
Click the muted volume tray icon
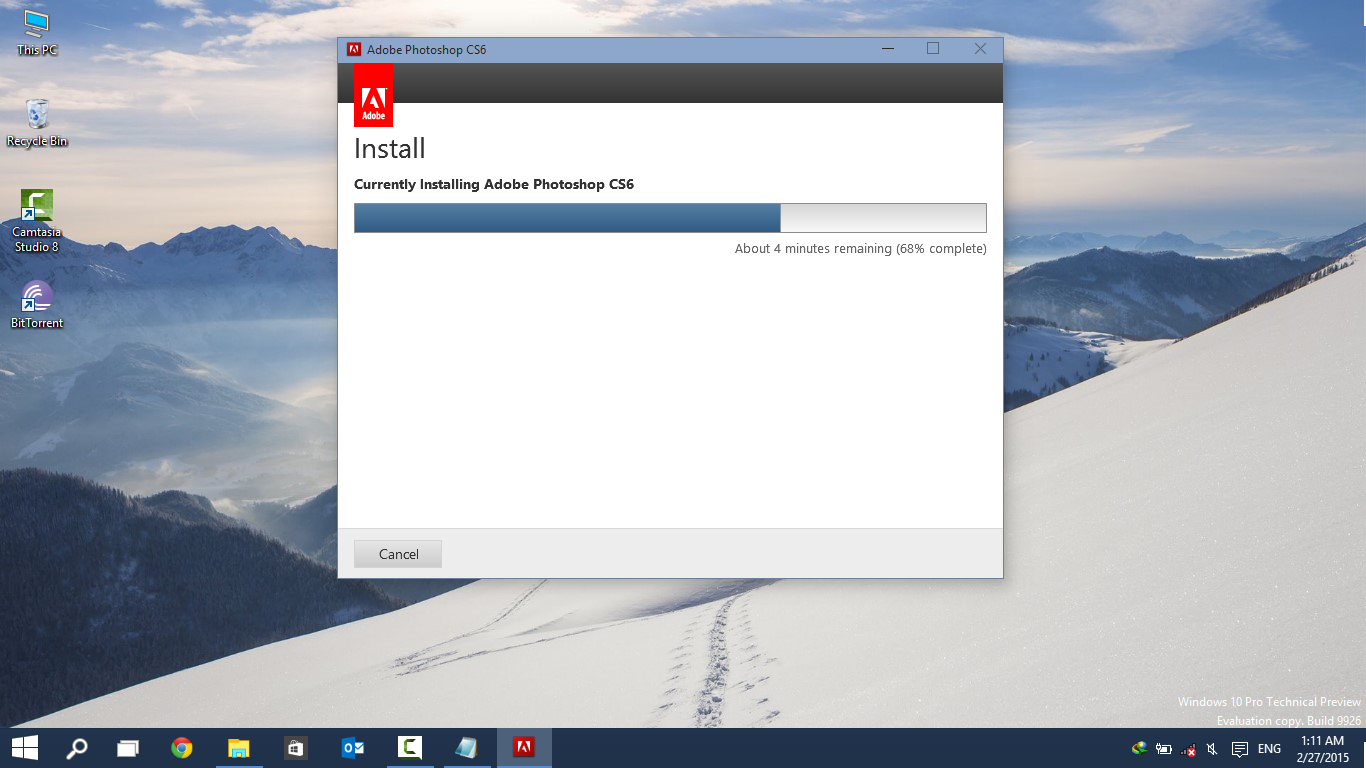tap(1212, 749)
